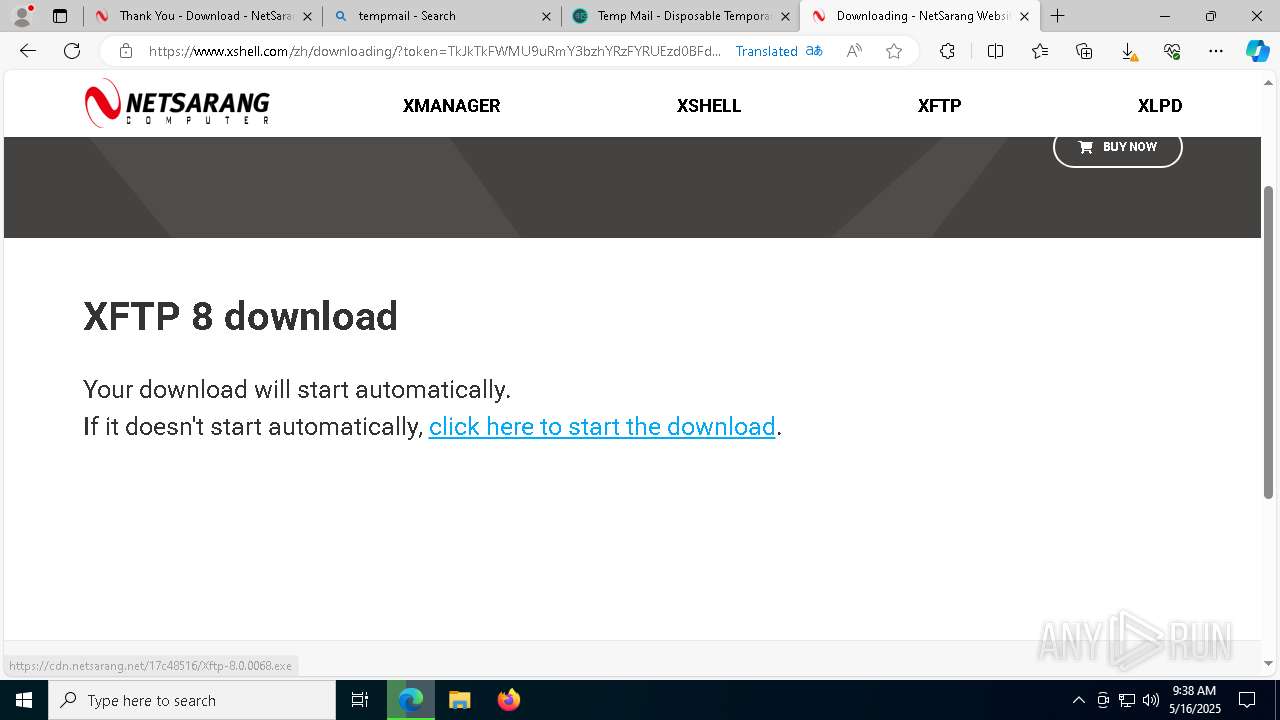Viewport: 1280px width, 720px height.
Task: Open the XLPD menu
Action: click(x=1160, y=106)
